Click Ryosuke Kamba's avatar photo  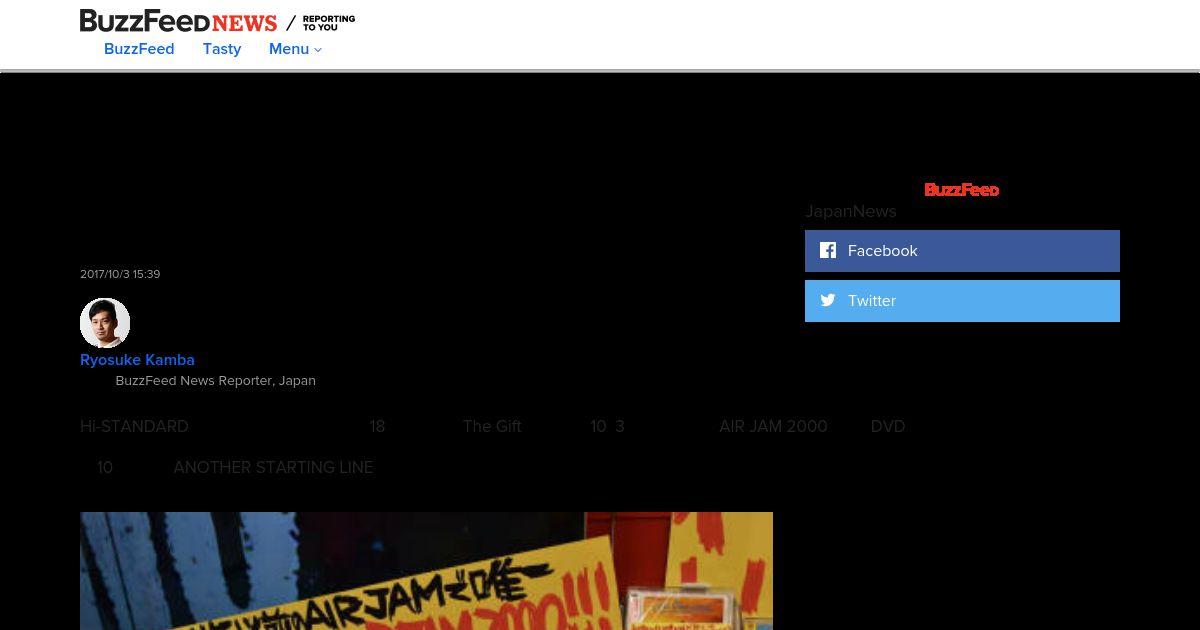pos(105,323)
